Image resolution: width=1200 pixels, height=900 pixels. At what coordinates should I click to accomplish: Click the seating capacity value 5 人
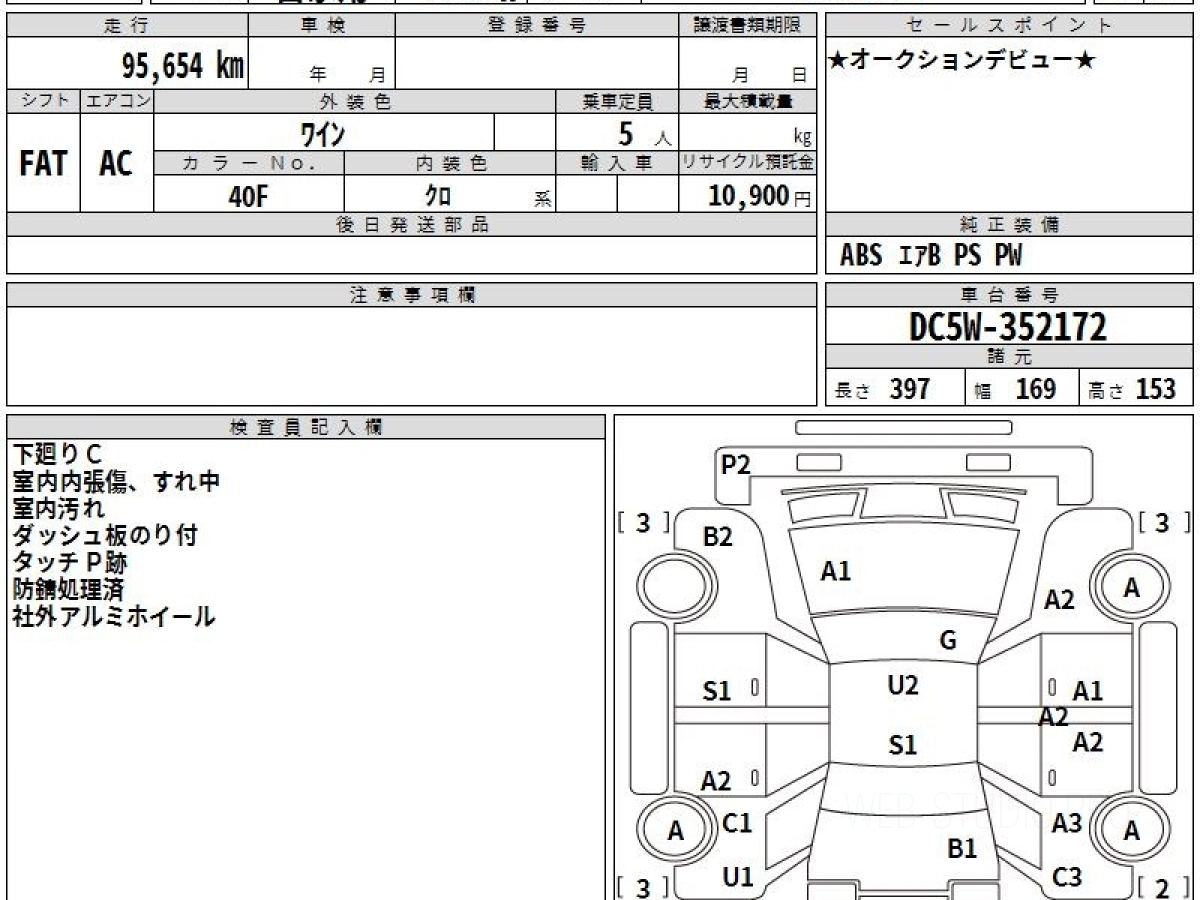tap(644, 134)
